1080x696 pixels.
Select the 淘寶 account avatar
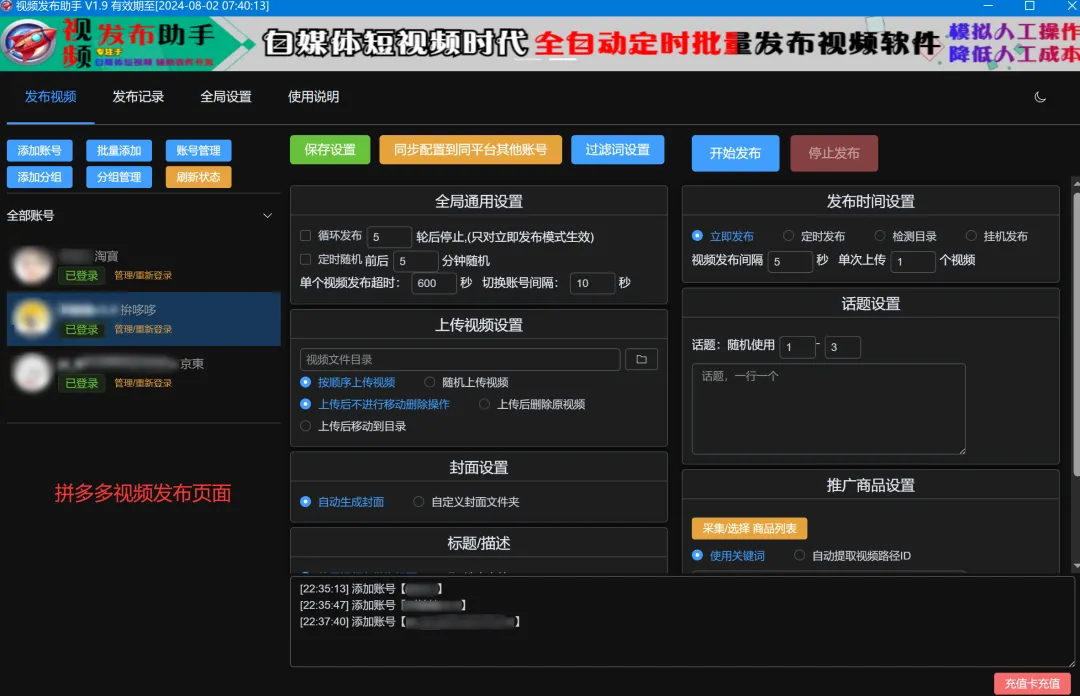point(32,265)
